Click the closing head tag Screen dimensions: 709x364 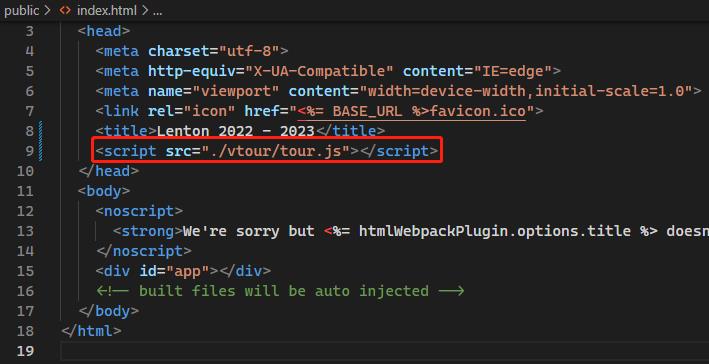[109, 171]
